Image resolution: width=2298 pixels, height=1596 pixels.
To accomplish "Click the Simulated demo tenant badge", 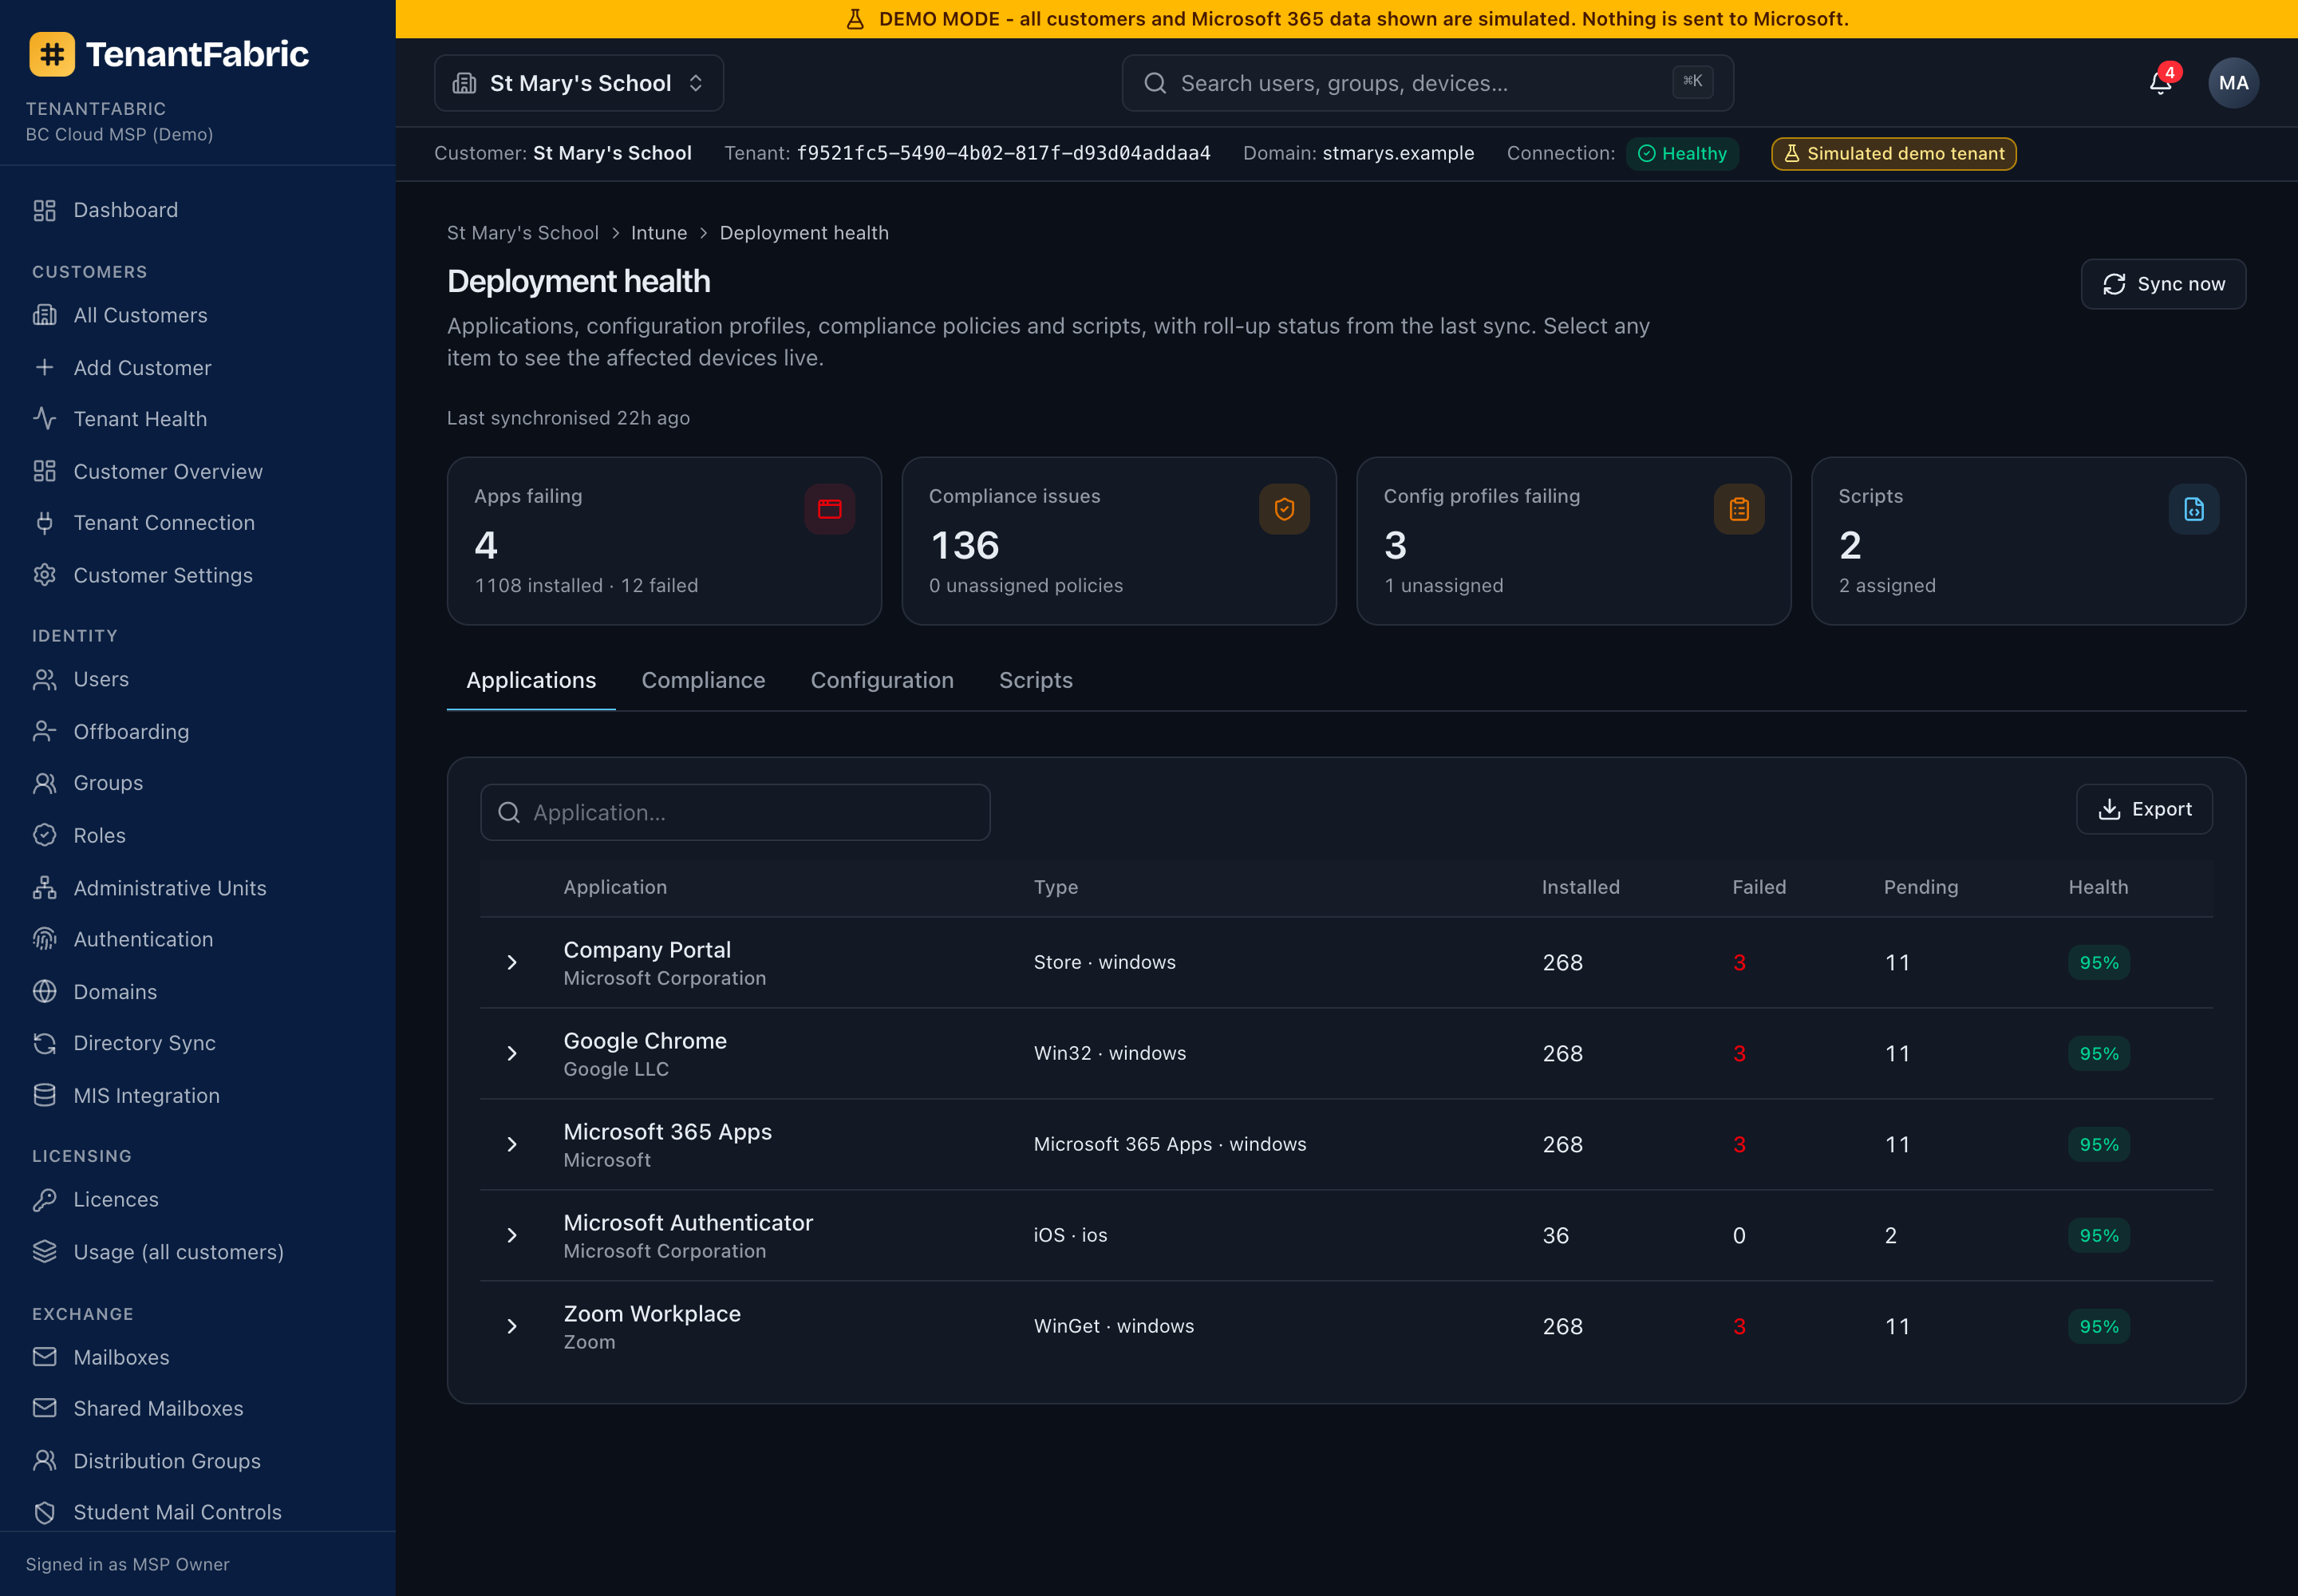I will [1894, 154].
